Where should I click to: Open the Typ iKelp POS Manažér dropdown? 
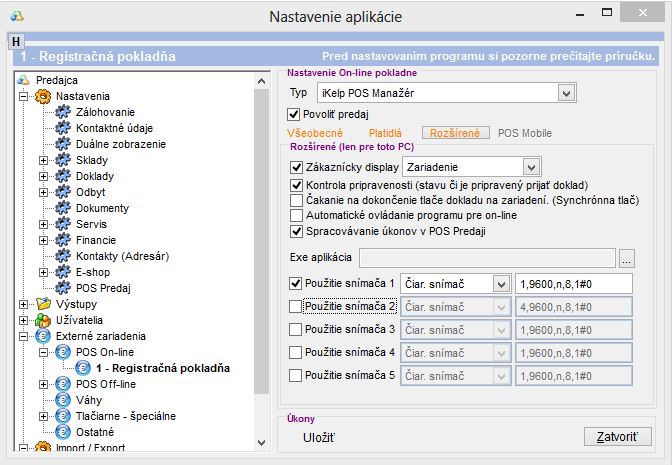pos(567,93)
